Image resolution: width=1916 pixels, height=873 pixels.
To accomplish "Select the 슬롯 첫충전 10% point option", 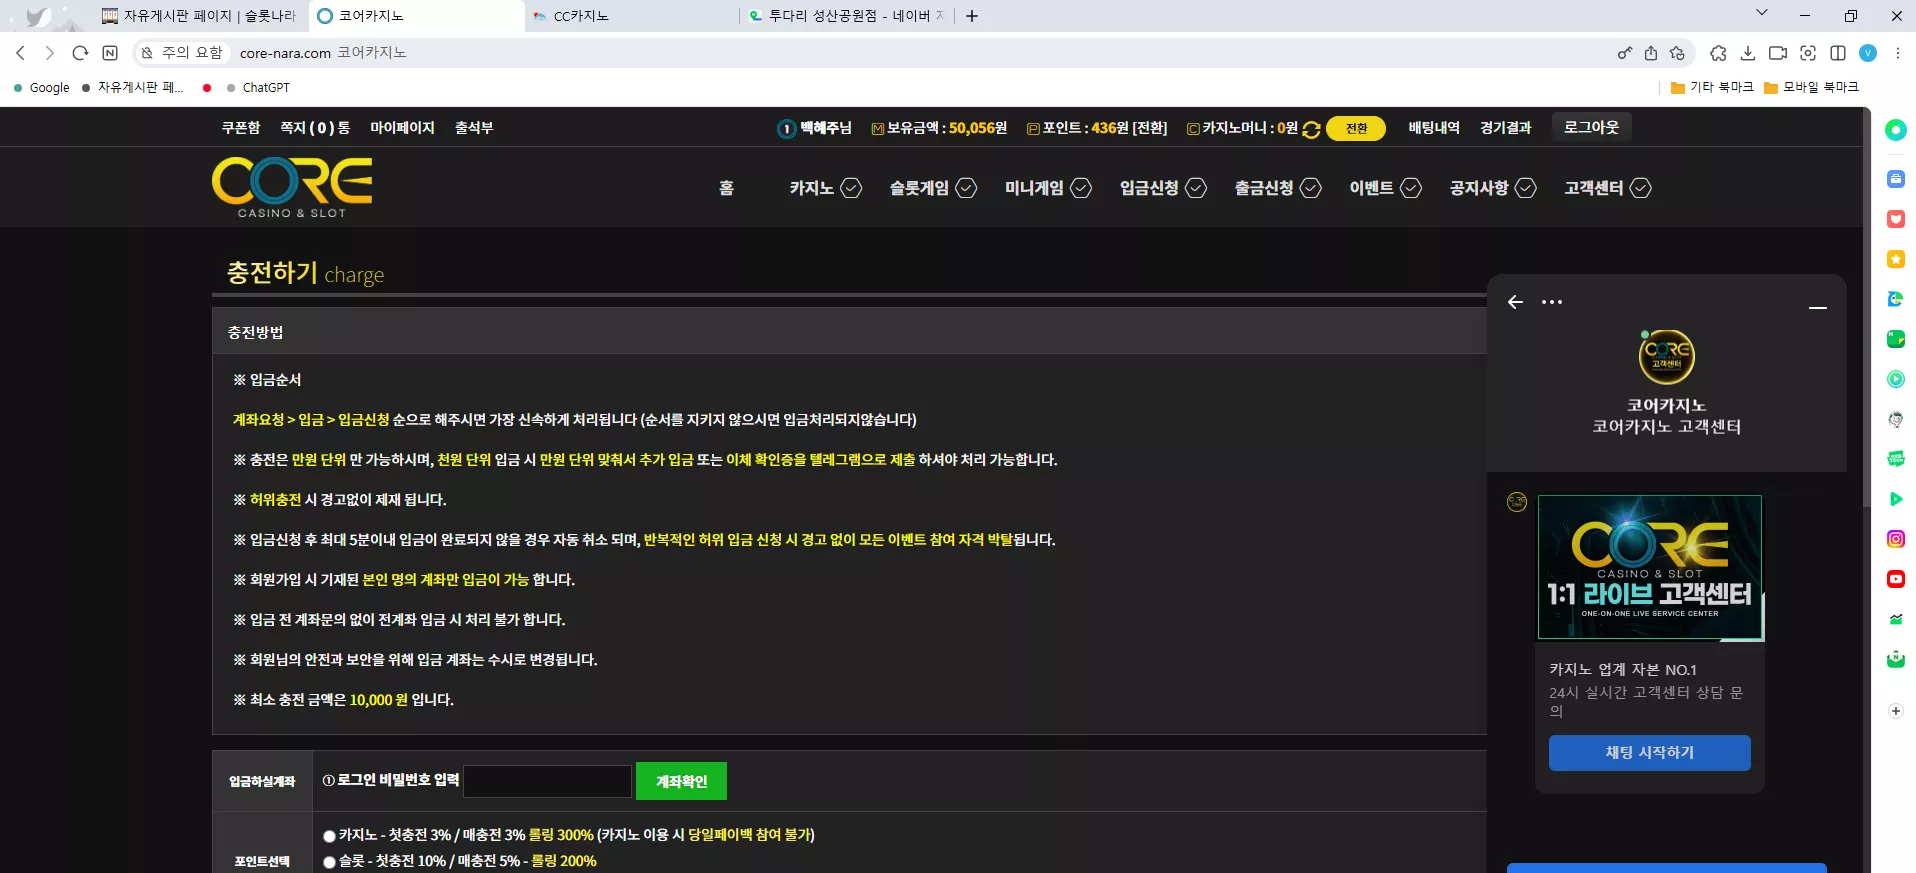I will [330, 862].
